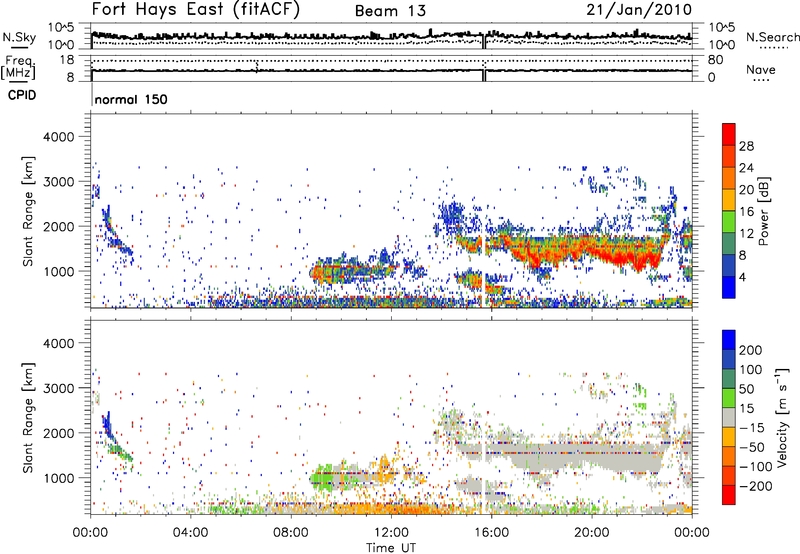Click the 50 label on the Velocity colorbar
The width and height of the screenshot is (800, 554).
click(x=746, y=389)
